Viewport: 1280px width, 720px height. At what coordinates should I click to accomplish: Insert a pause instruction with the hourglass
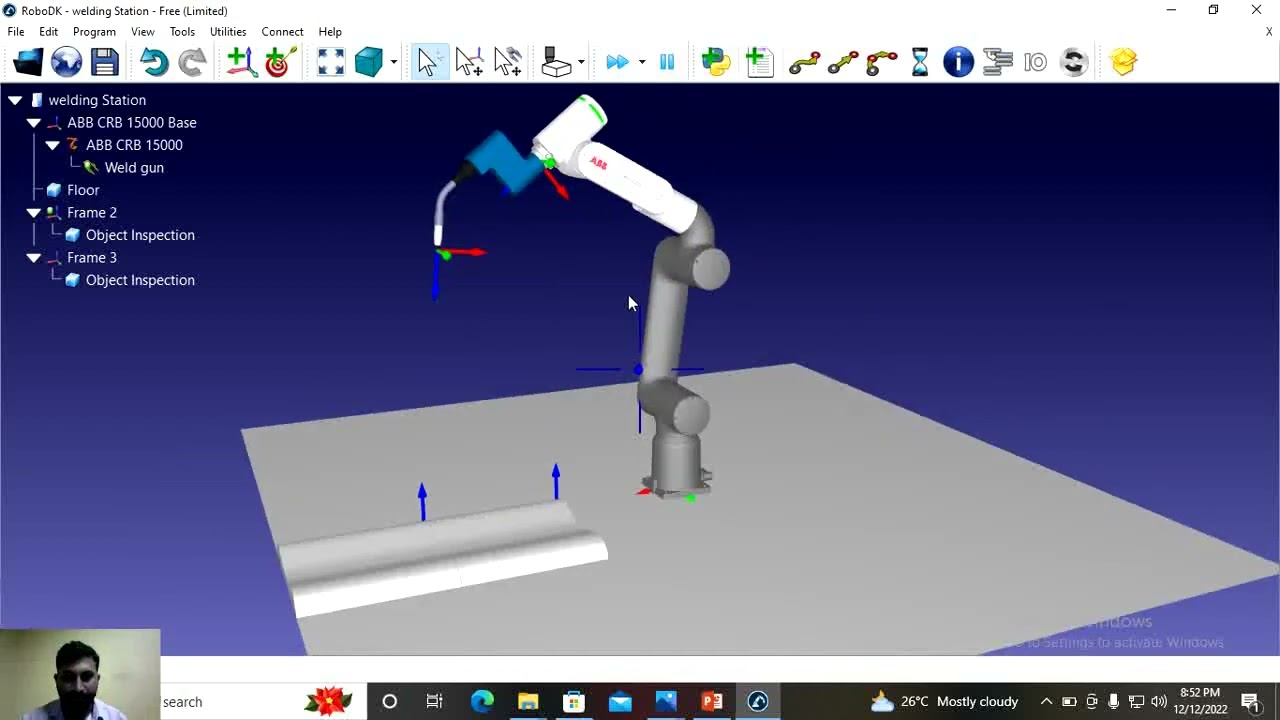[920, 62]
